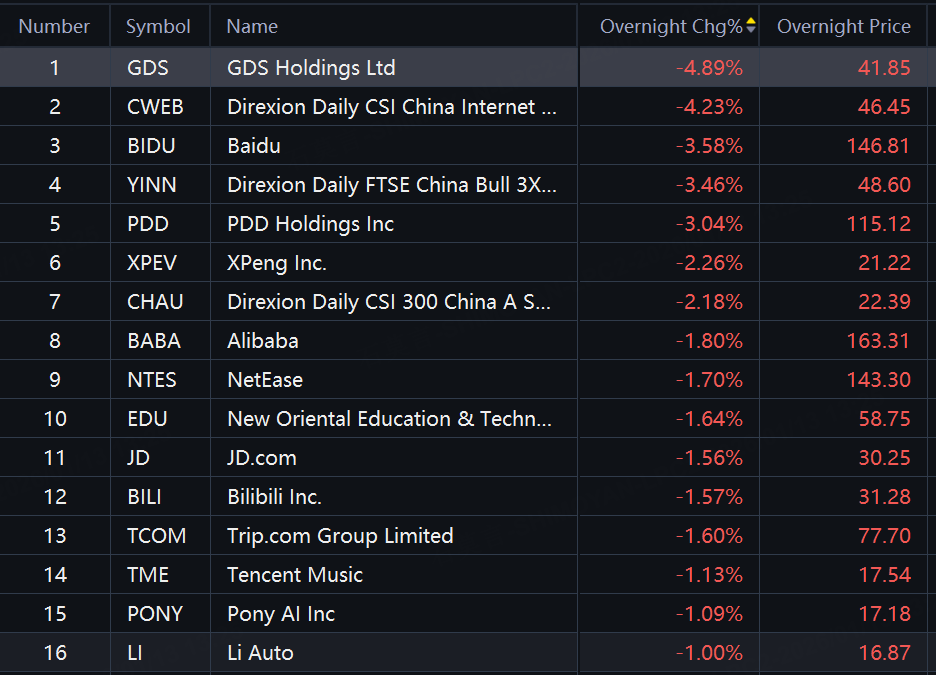Click Tencent Music overnight change -1.13%
This screenshot has width=936, height=675.
point(709,575)
